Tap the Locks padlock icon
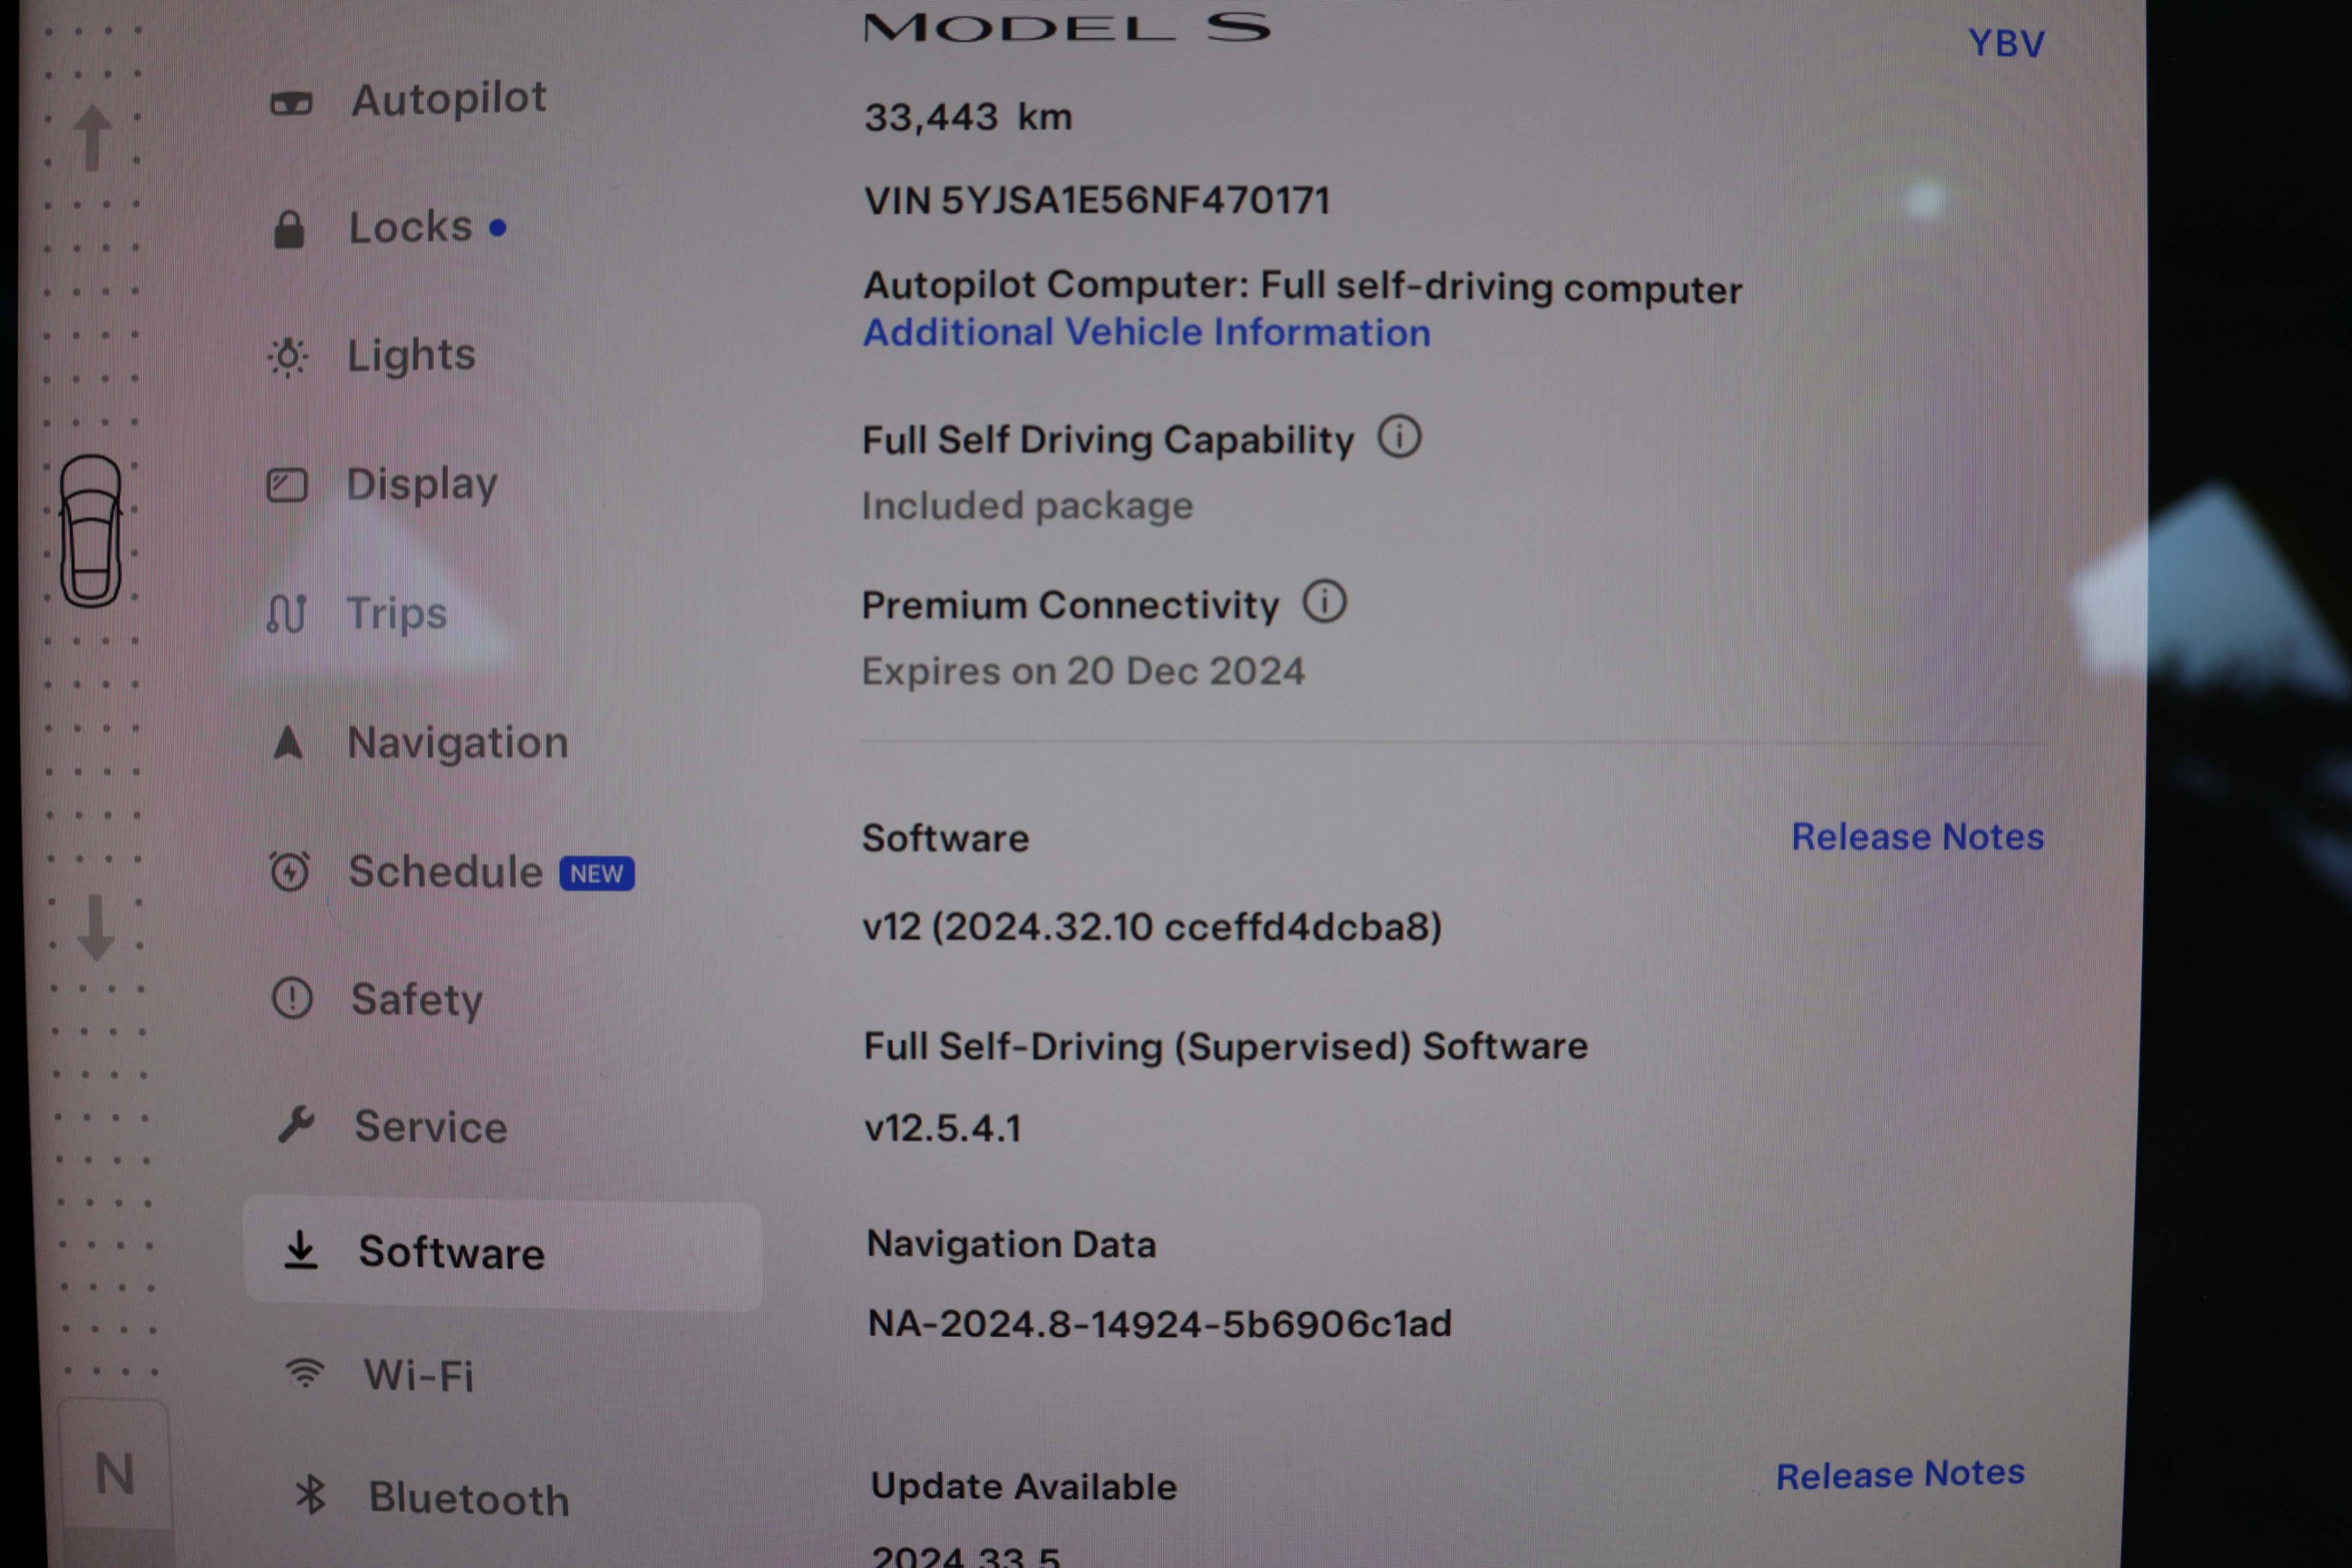 pos(289,230)
